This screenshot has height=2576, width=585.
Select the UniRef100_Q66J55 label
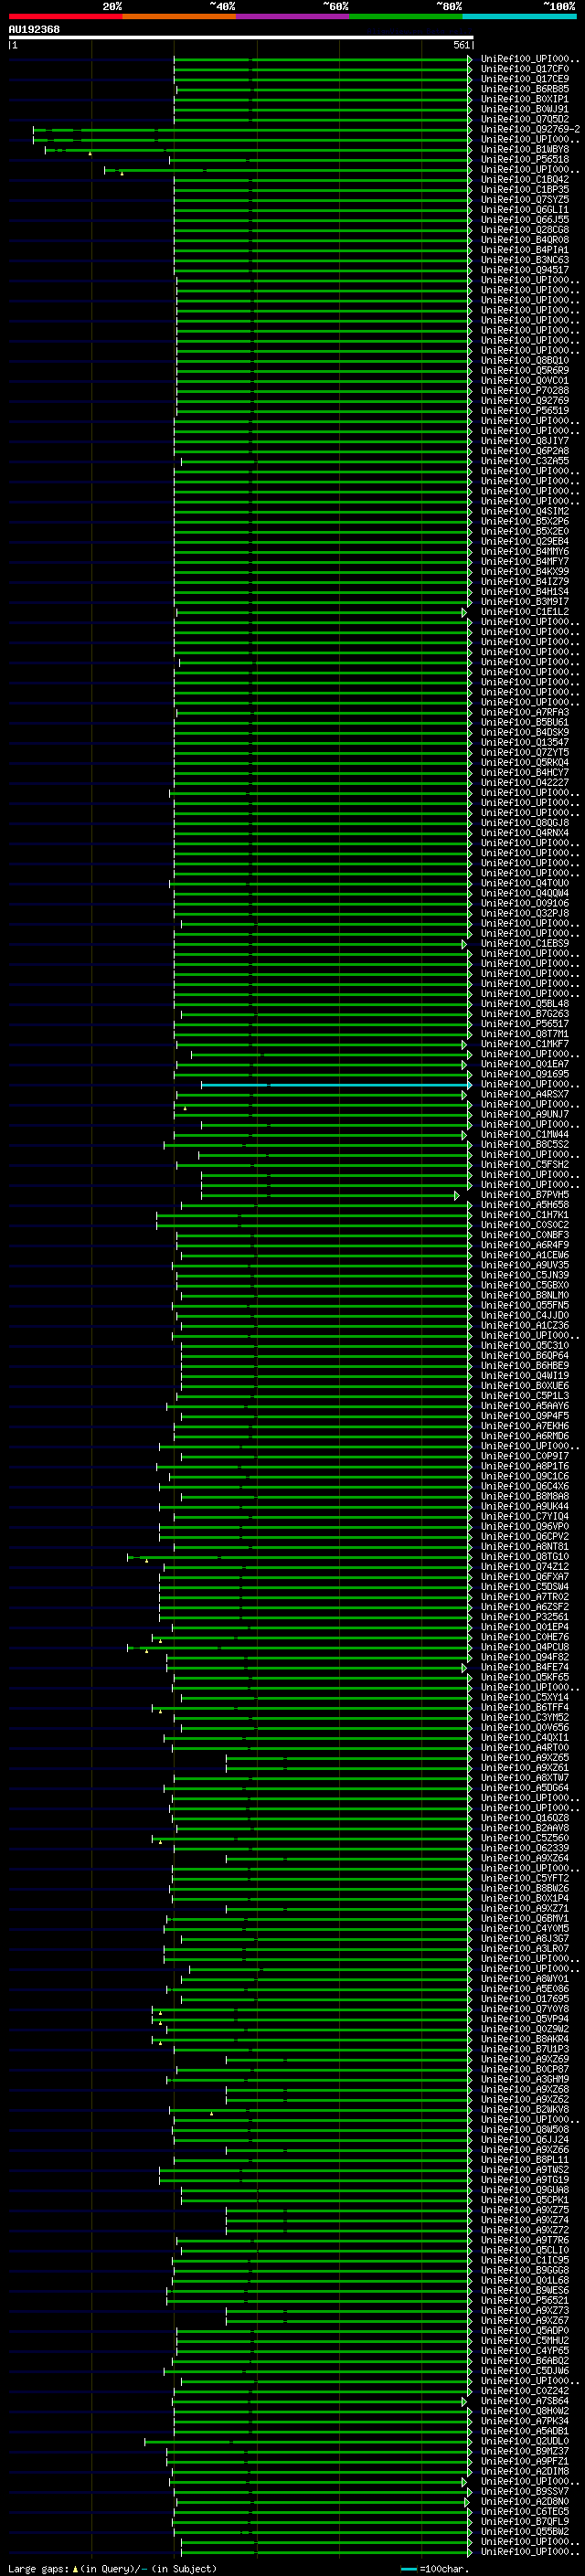pos(525,219)
